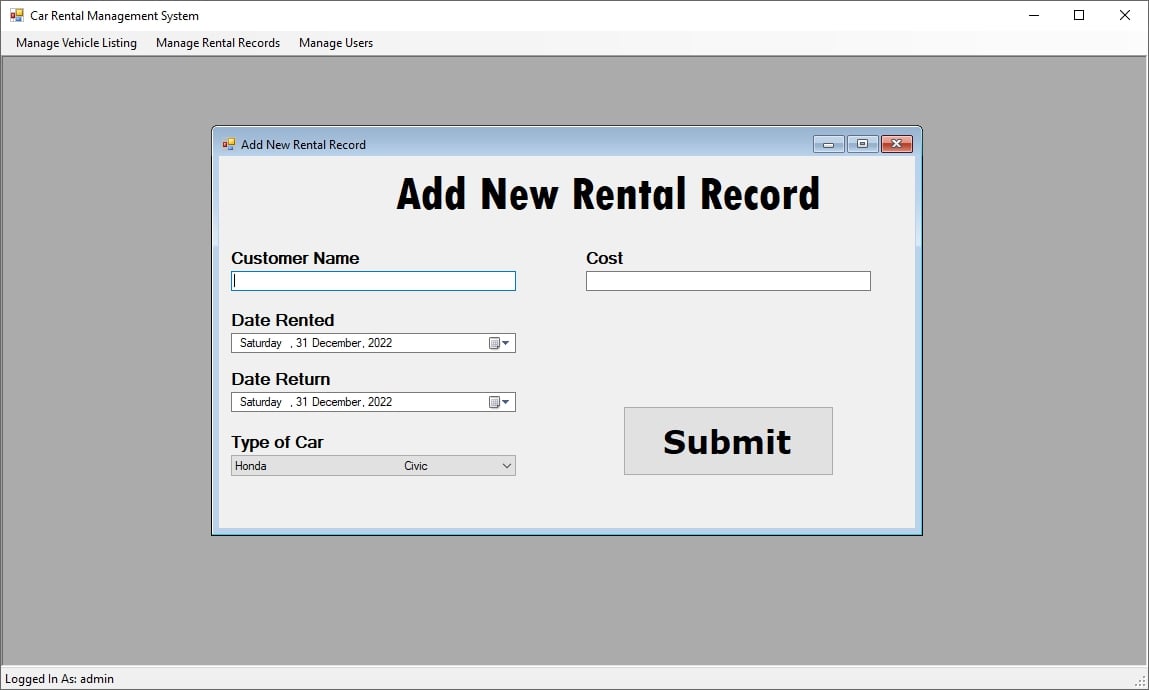Open the Manage Users menu
Viewport: 1149px width, 690px height.
click(336, 43)
